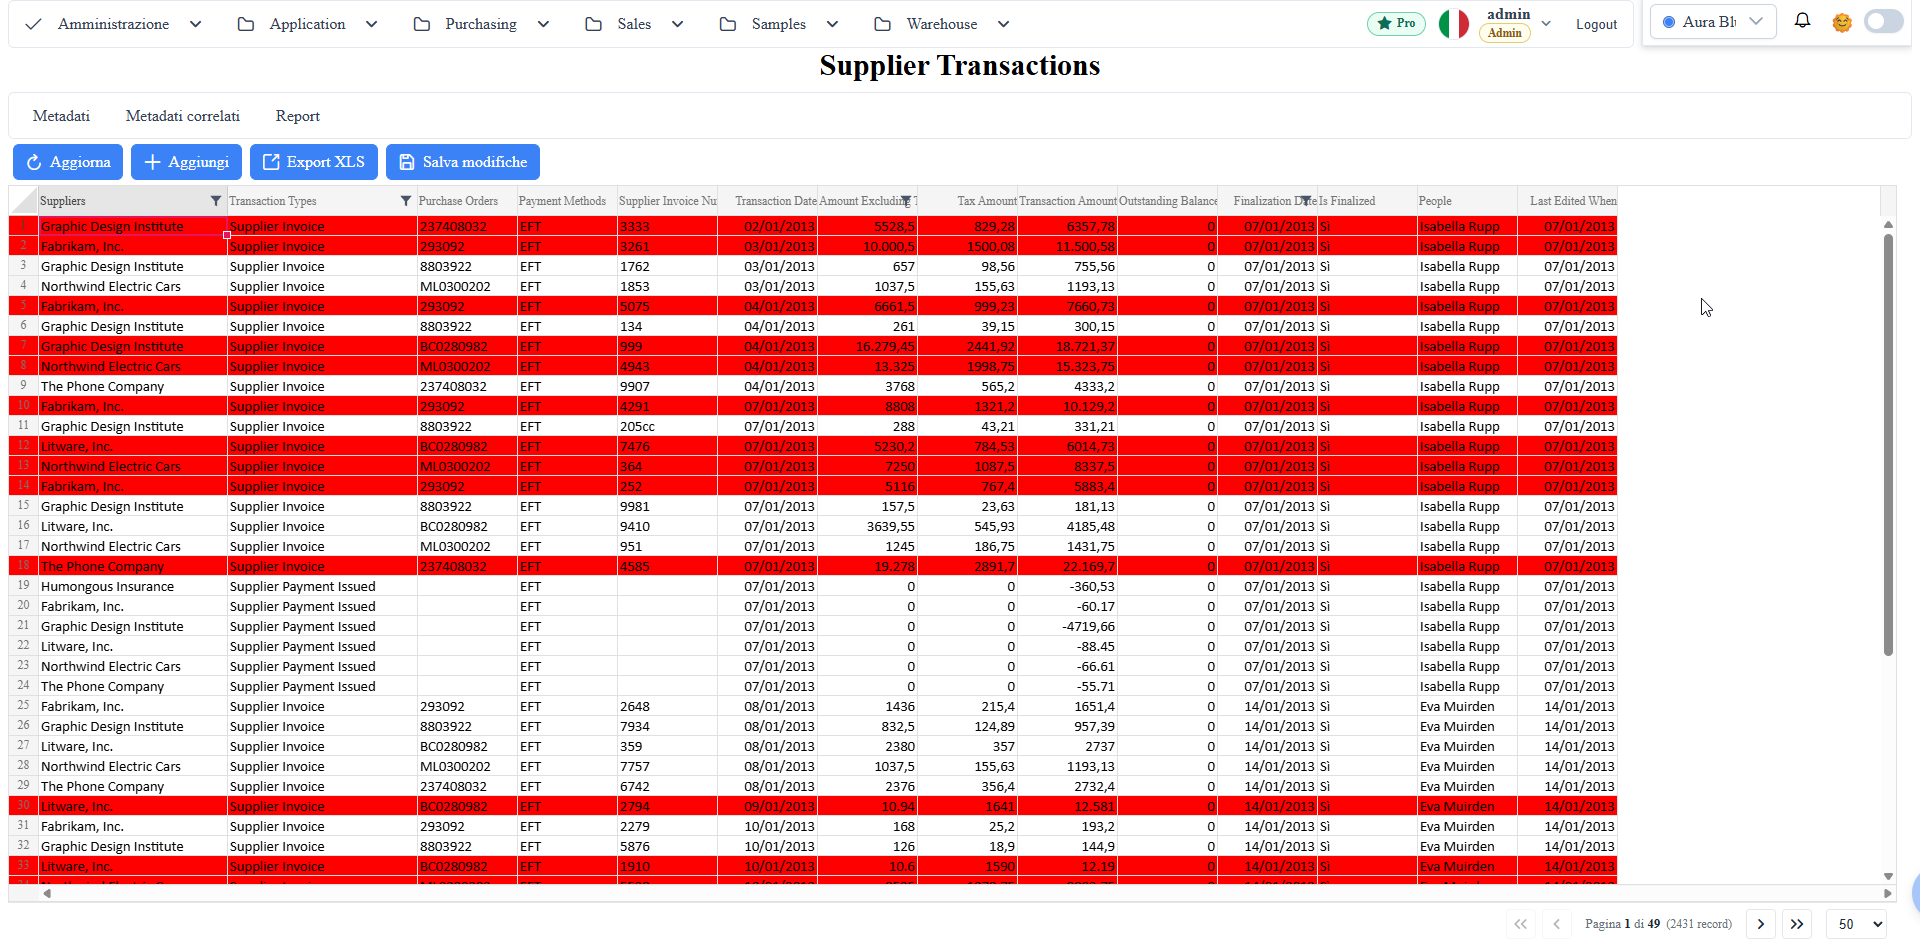Click the Admin role badge
The image size is (1920, 945).
click(1505, 33)
